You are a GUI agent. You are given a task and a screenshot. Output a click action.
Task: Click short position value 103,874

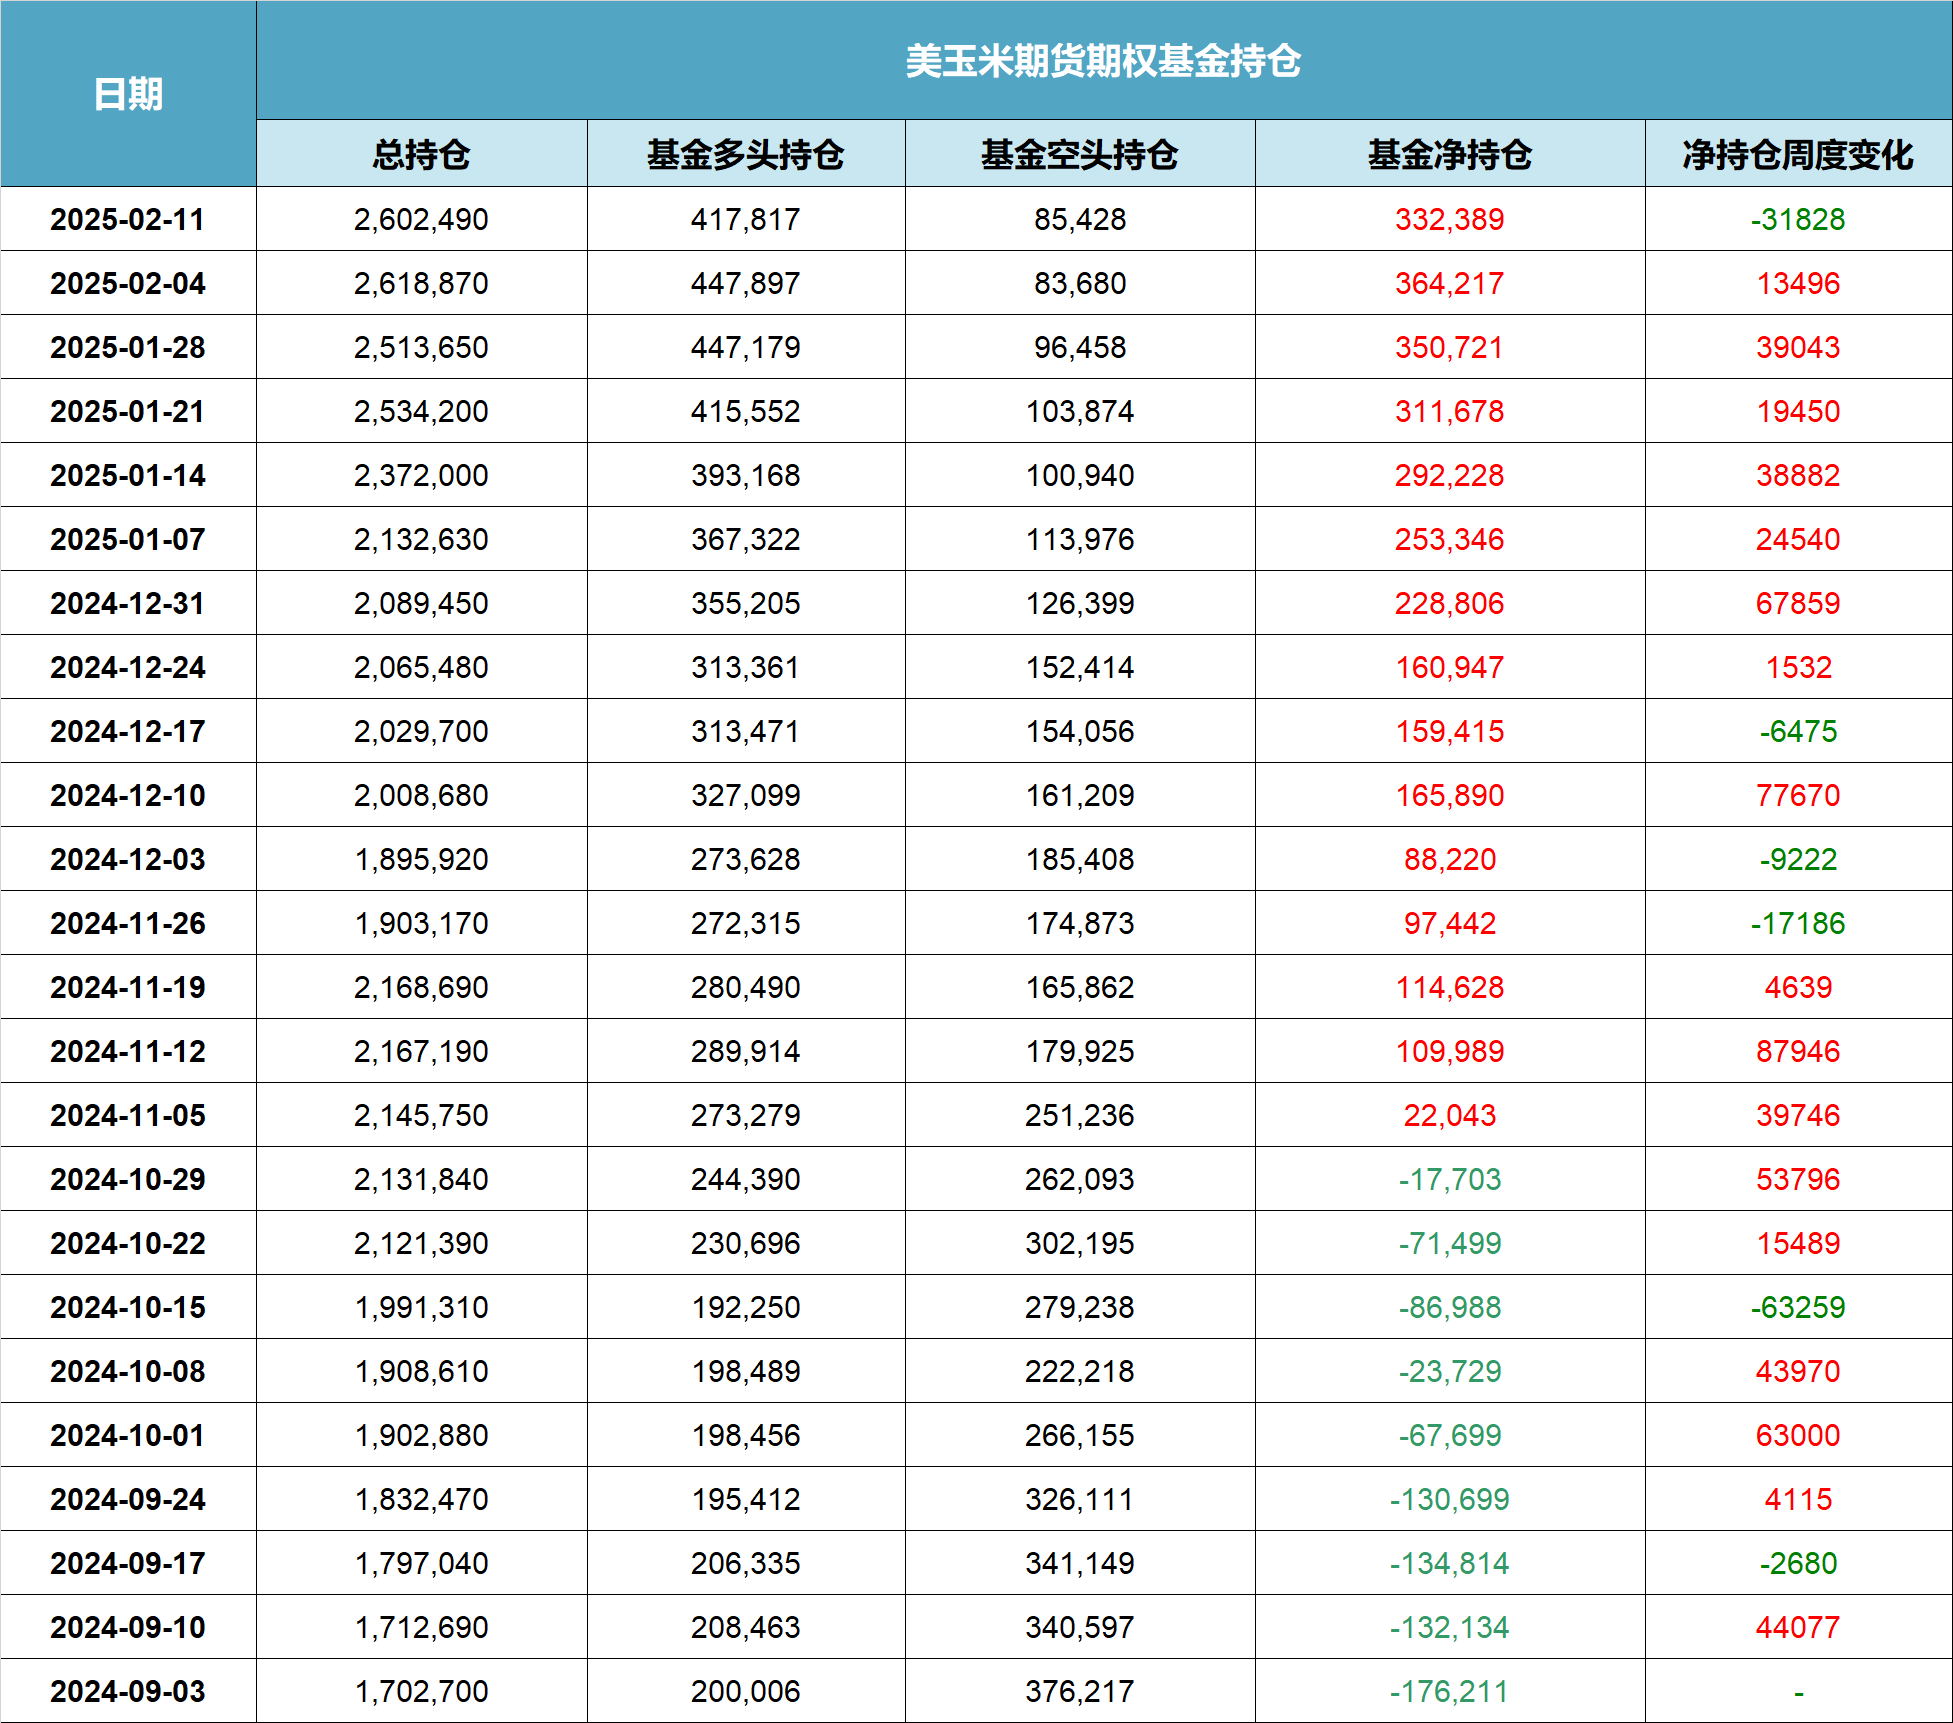1079,411
